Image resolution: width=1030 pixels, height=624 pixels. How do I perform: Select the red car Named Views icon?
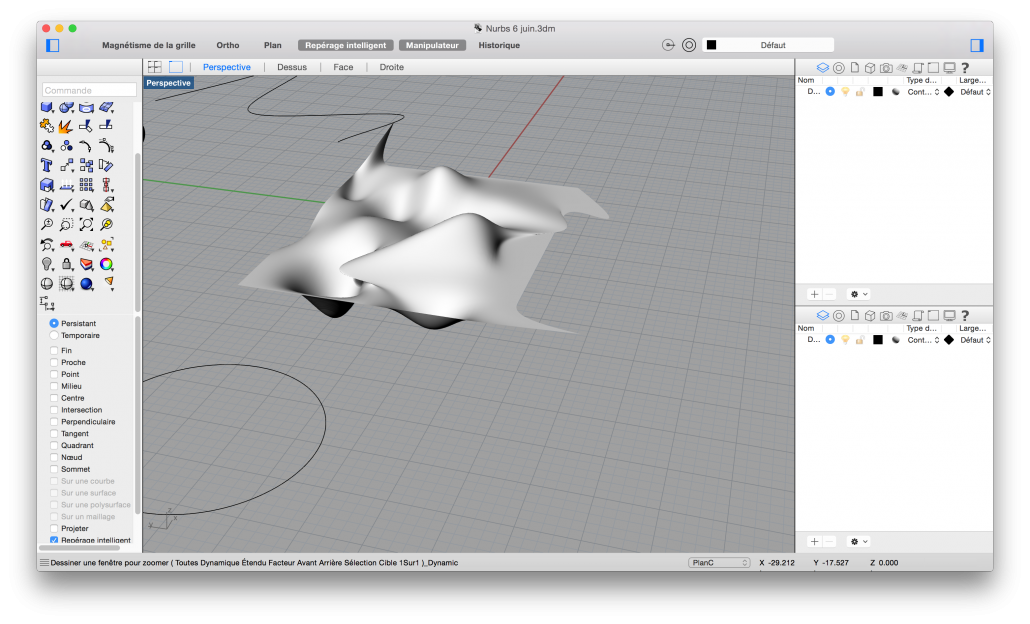(x=66, y=243)
